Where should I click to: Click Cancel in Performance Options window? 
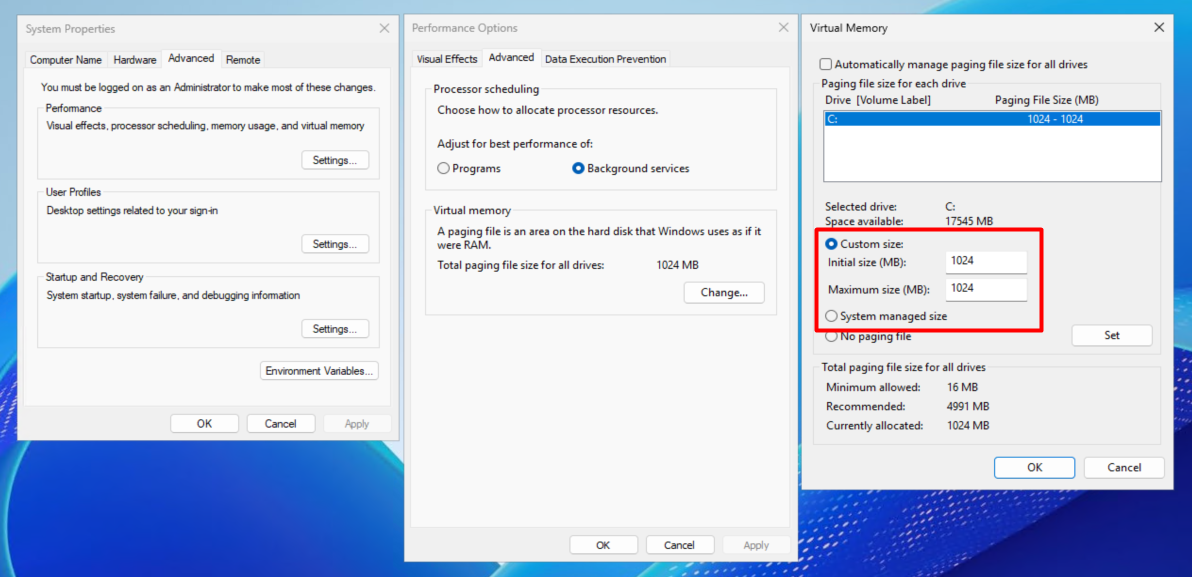680,545
